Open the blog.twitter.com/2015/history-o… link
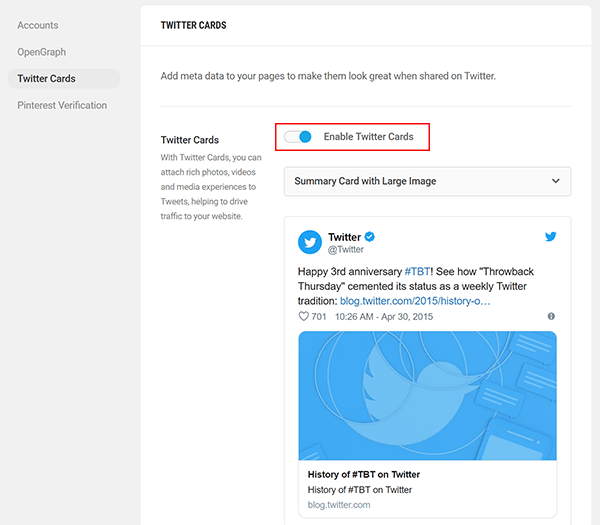Screen dimensions: 600x525 415,301
